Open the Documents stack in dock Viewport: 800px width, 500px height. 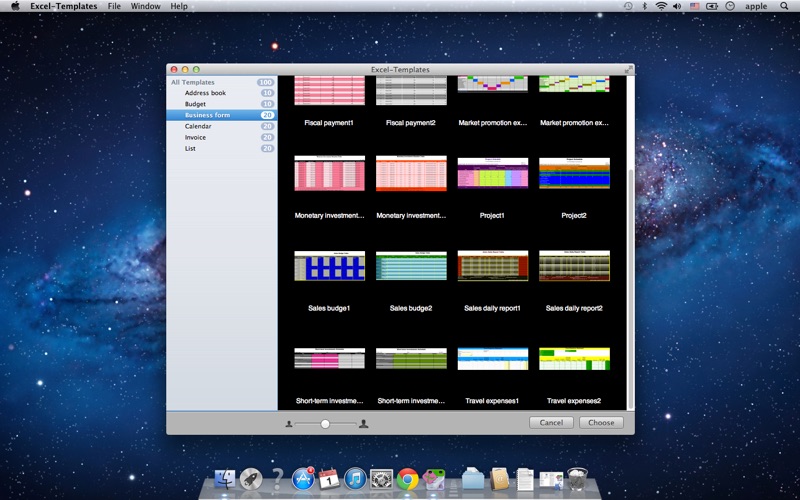[x=525, y=479]
